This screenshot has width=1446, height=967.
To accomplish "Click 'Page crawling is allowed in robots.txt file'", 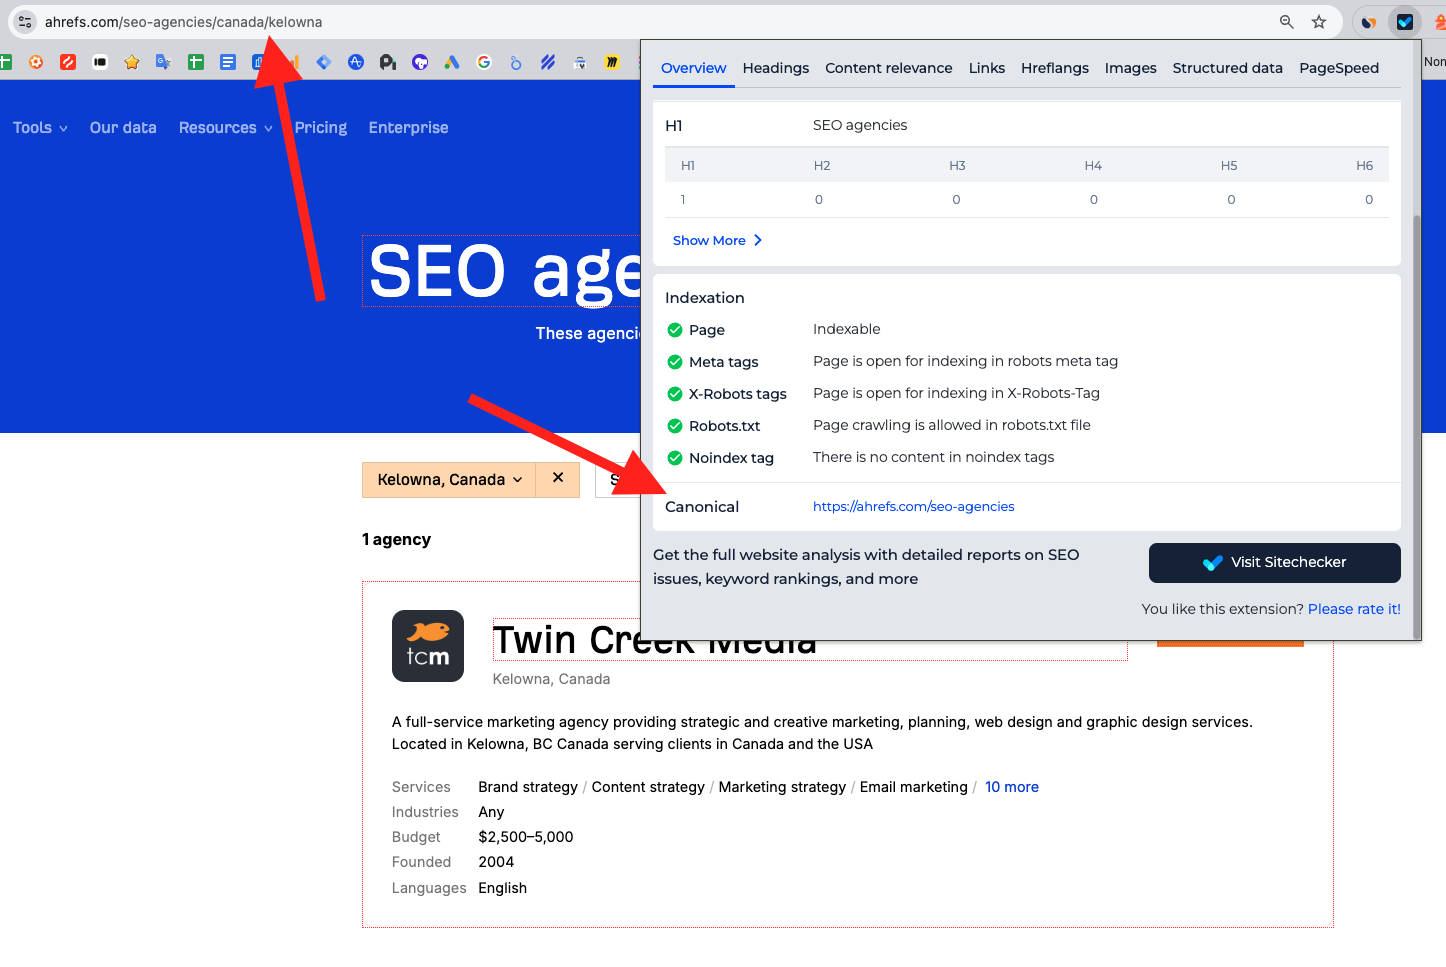I will point(952,425).
